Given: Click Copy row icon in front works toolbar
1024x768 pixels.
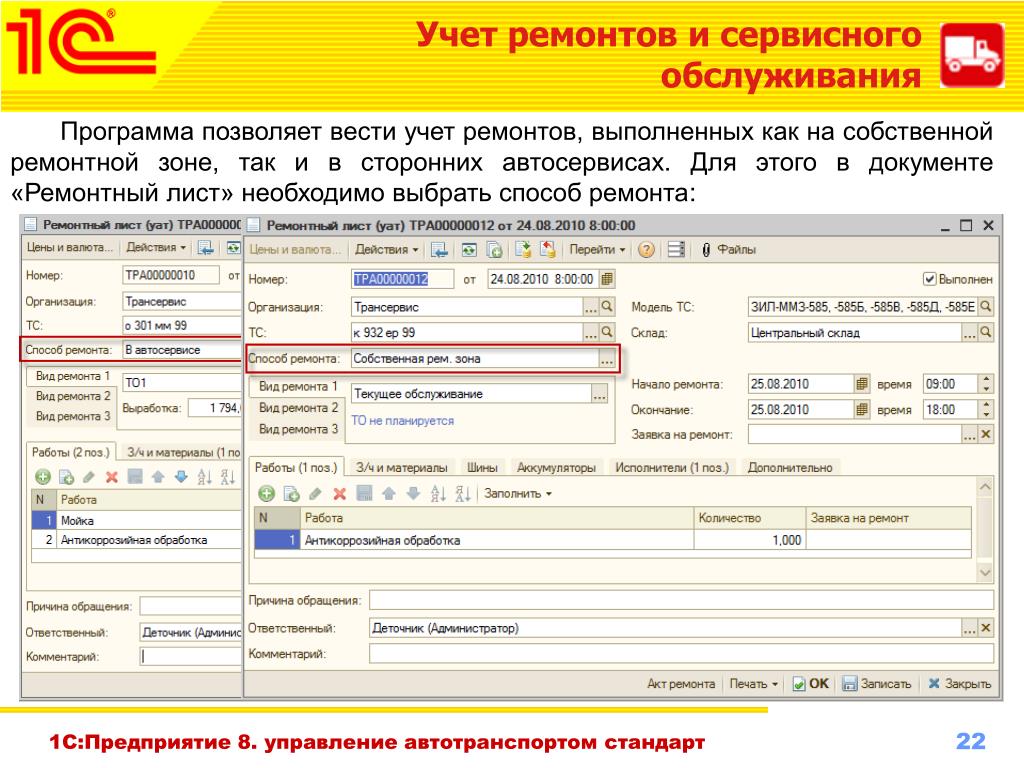Looking at the screenshot, I should (x=291, y=494).
